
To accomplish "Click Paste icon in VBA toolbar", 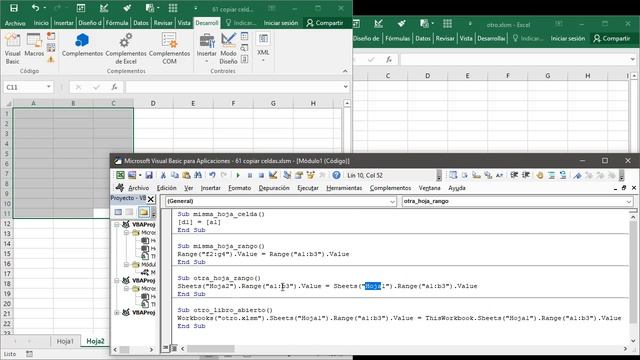I will [x=187, y=175].
